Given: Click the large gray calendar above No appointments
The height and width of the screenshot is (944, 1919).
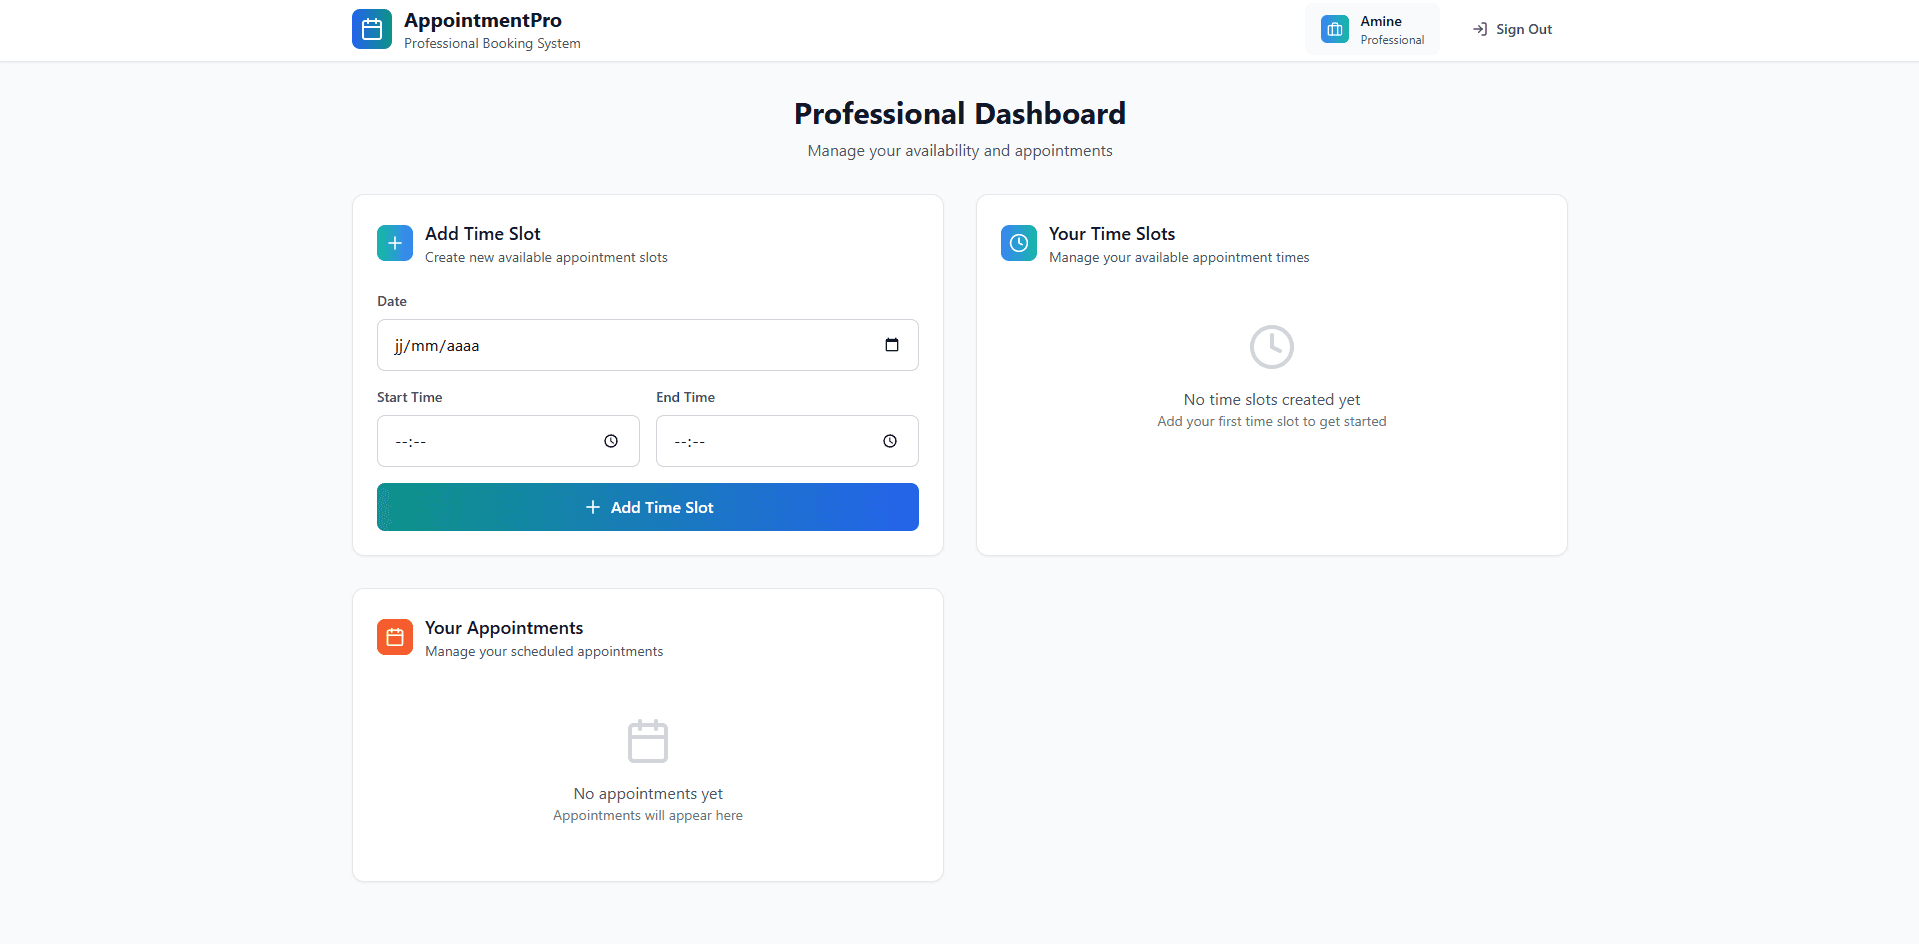Looking at the screenshot, I should click(648, 741).
